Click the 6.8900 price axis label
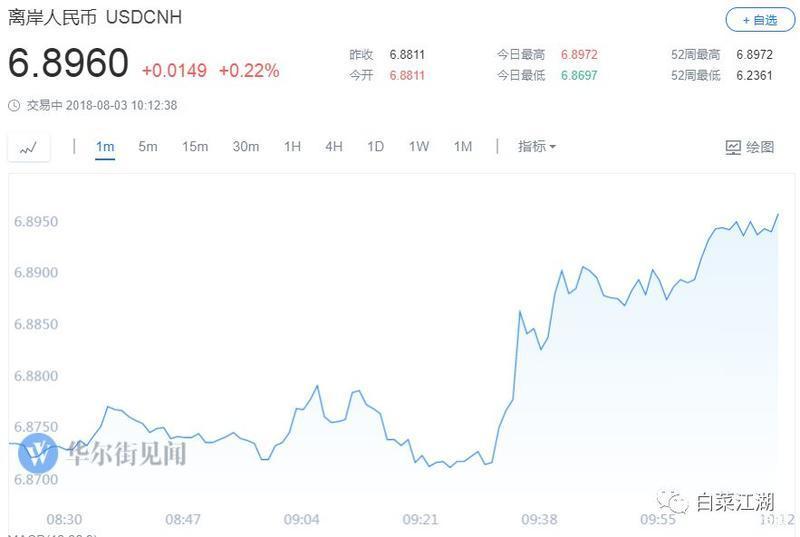 pyautogui.click(x=36, y=272)
